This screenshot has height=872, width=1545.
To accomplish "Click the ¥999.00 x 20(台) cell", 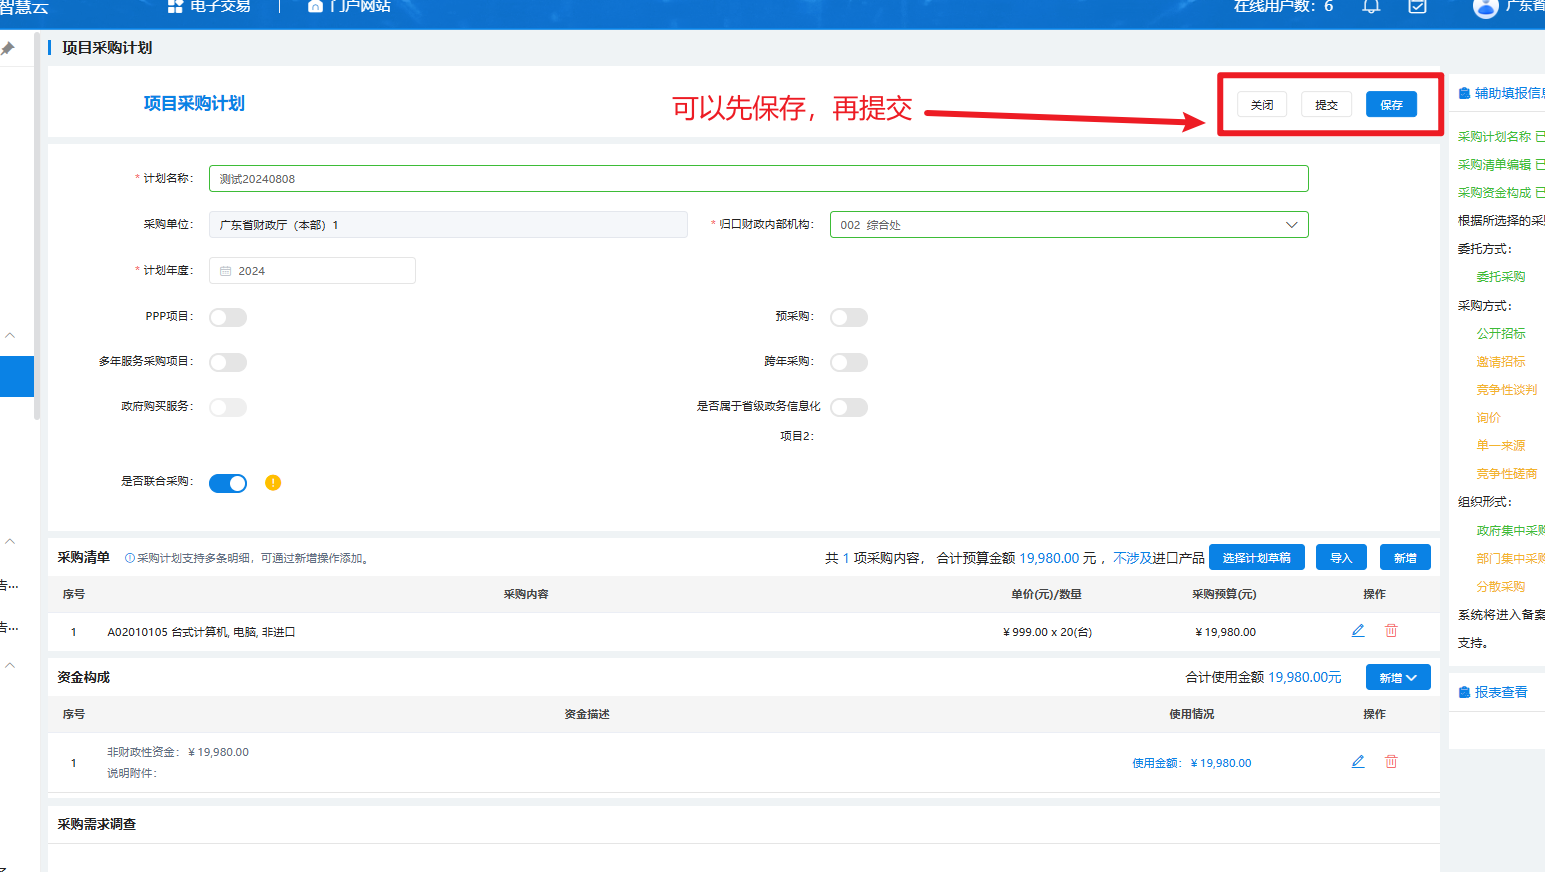I will pos(1047,632).
